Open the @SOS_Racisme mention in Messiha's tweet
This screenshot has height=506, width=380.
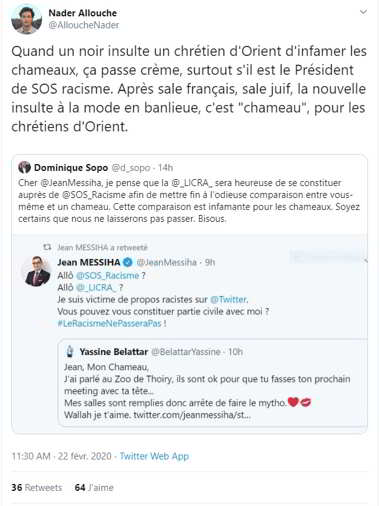click(x=107, y=276)
